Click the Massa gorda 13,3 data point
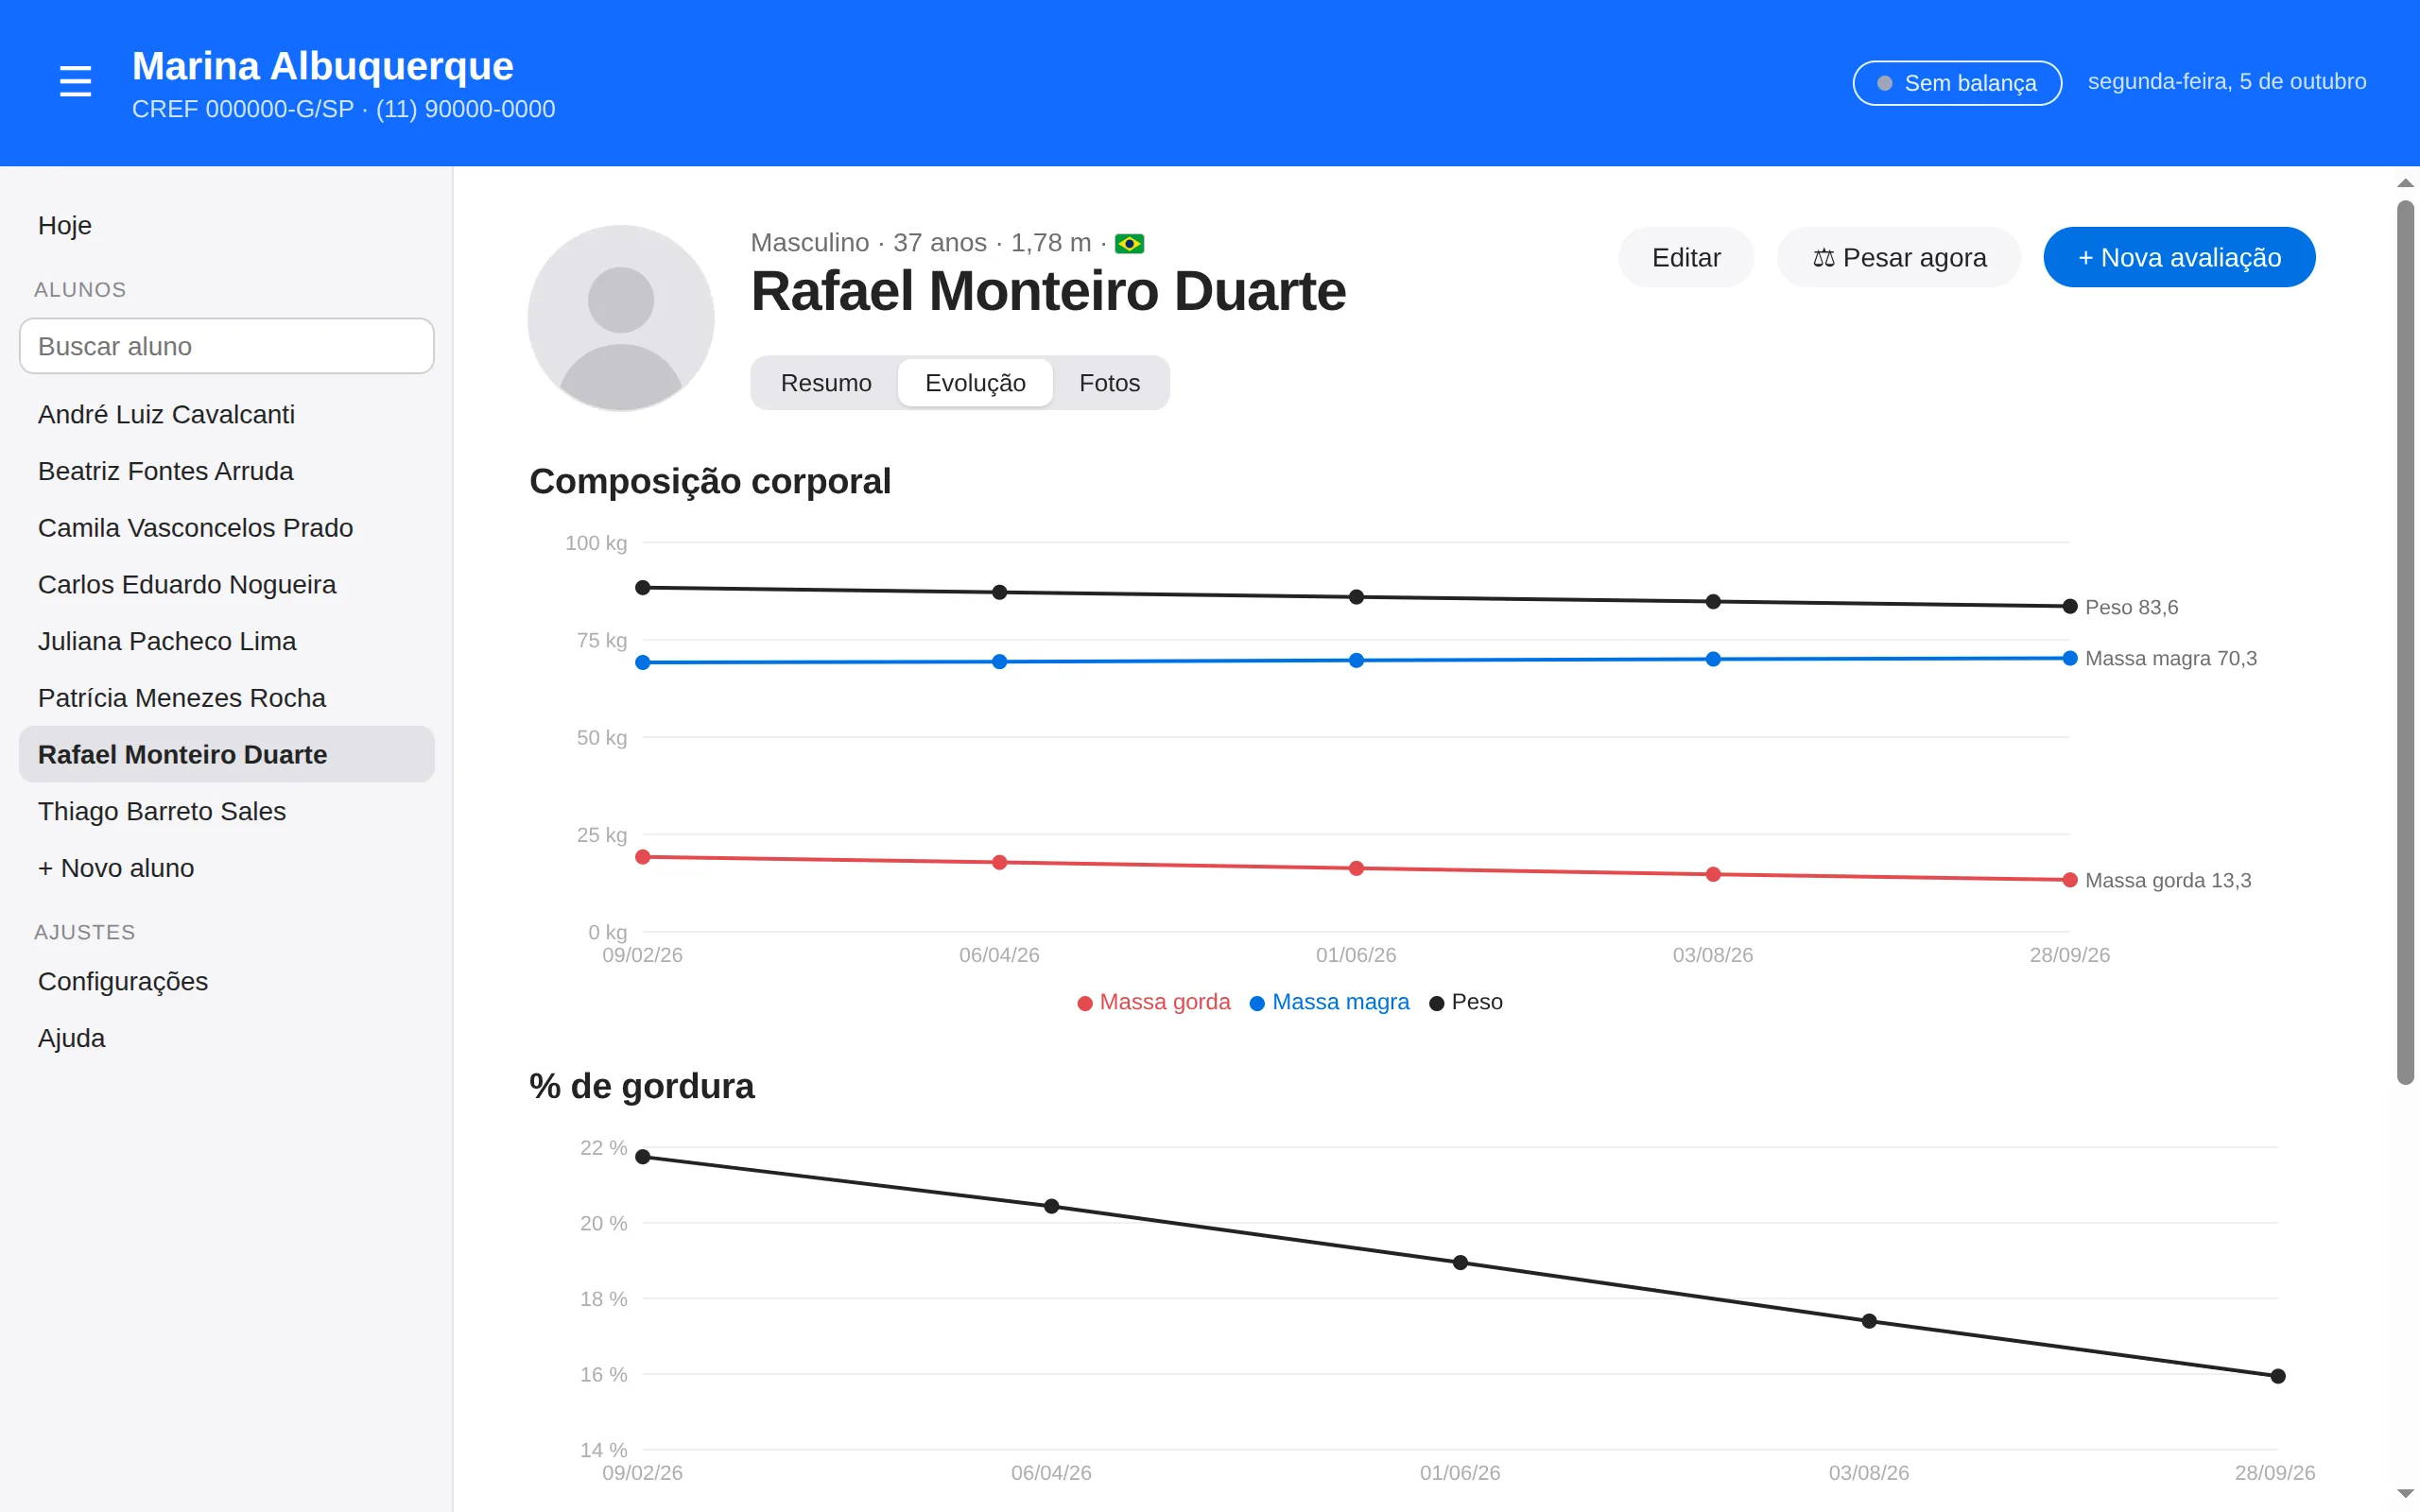 pyautogui.click(x=2069, y=880)
